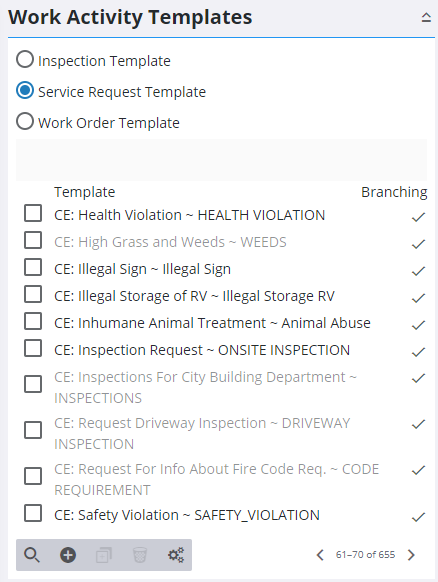Click the Branching column header
This screenshot has width=438, height=582.
pos(394,192)
